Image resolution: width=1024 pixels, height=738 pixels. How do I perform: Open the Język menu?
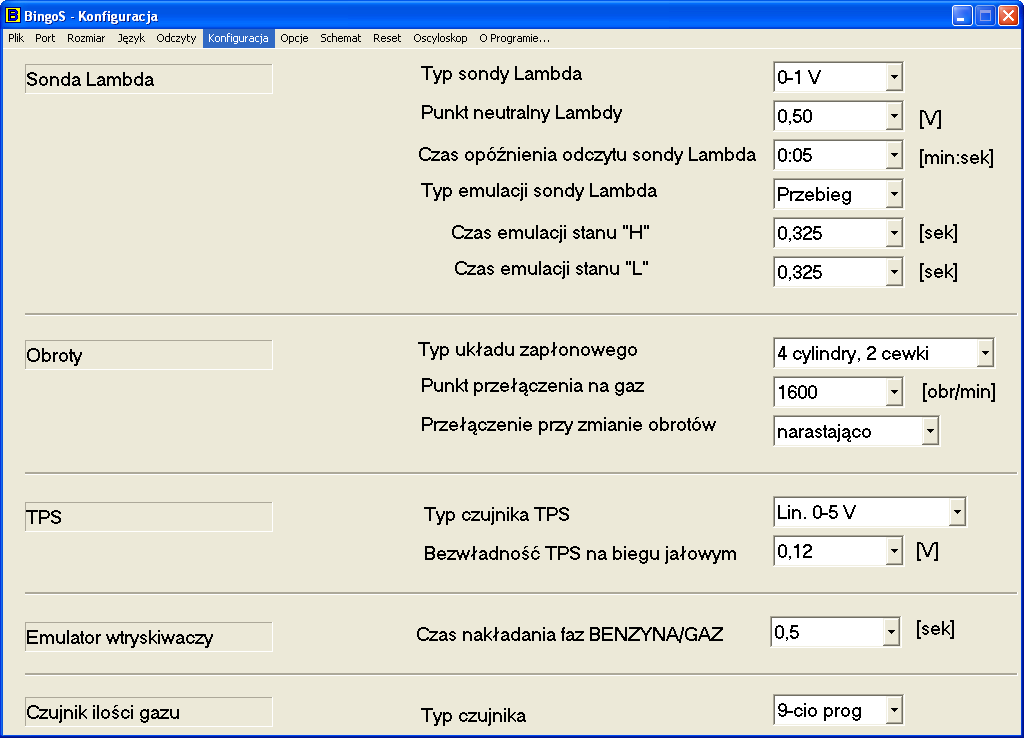(131, 38)
